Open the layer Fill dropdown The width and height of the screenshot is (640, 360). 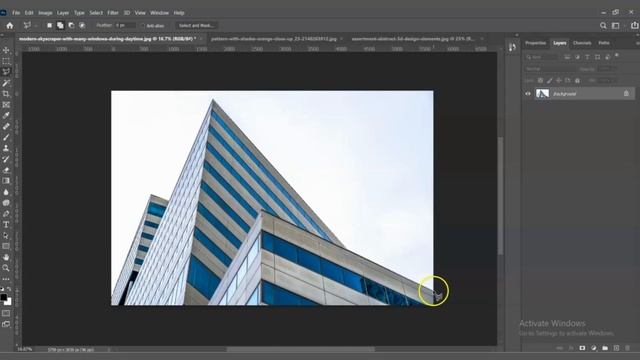coord(607,80)
